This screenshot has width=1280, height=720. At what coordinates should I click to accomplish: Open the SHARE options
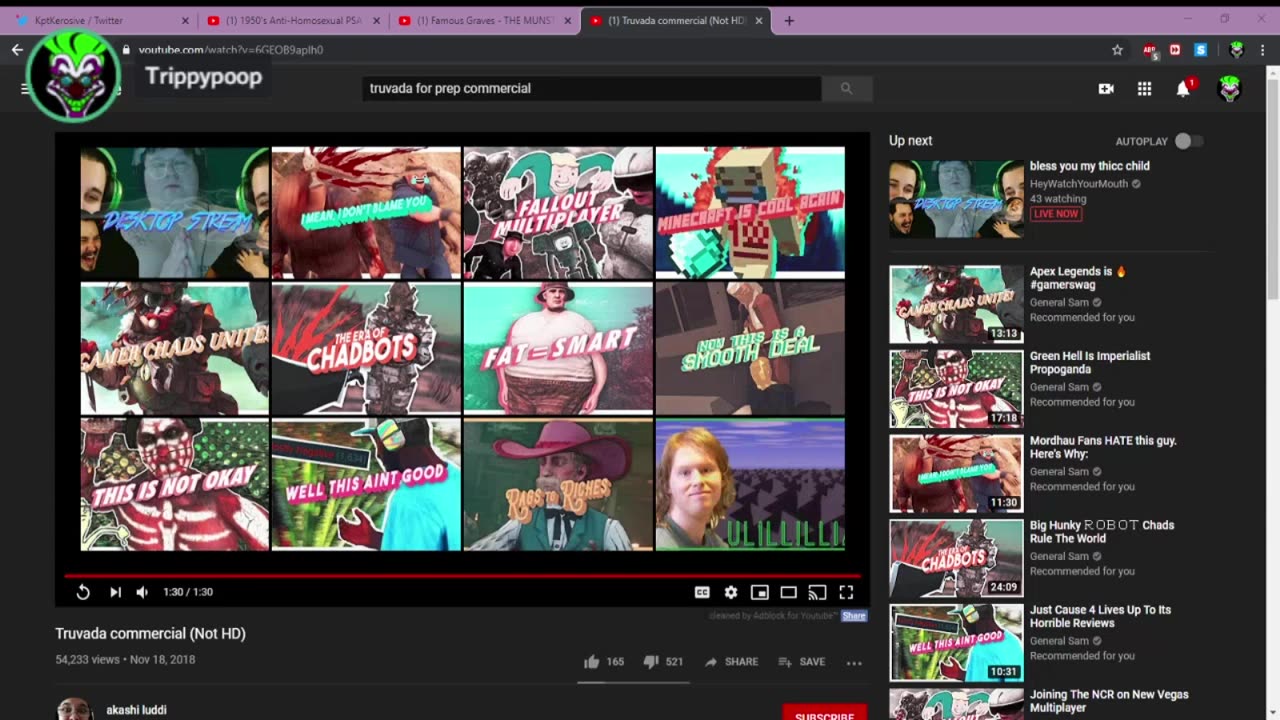click(x=731, y=661)
